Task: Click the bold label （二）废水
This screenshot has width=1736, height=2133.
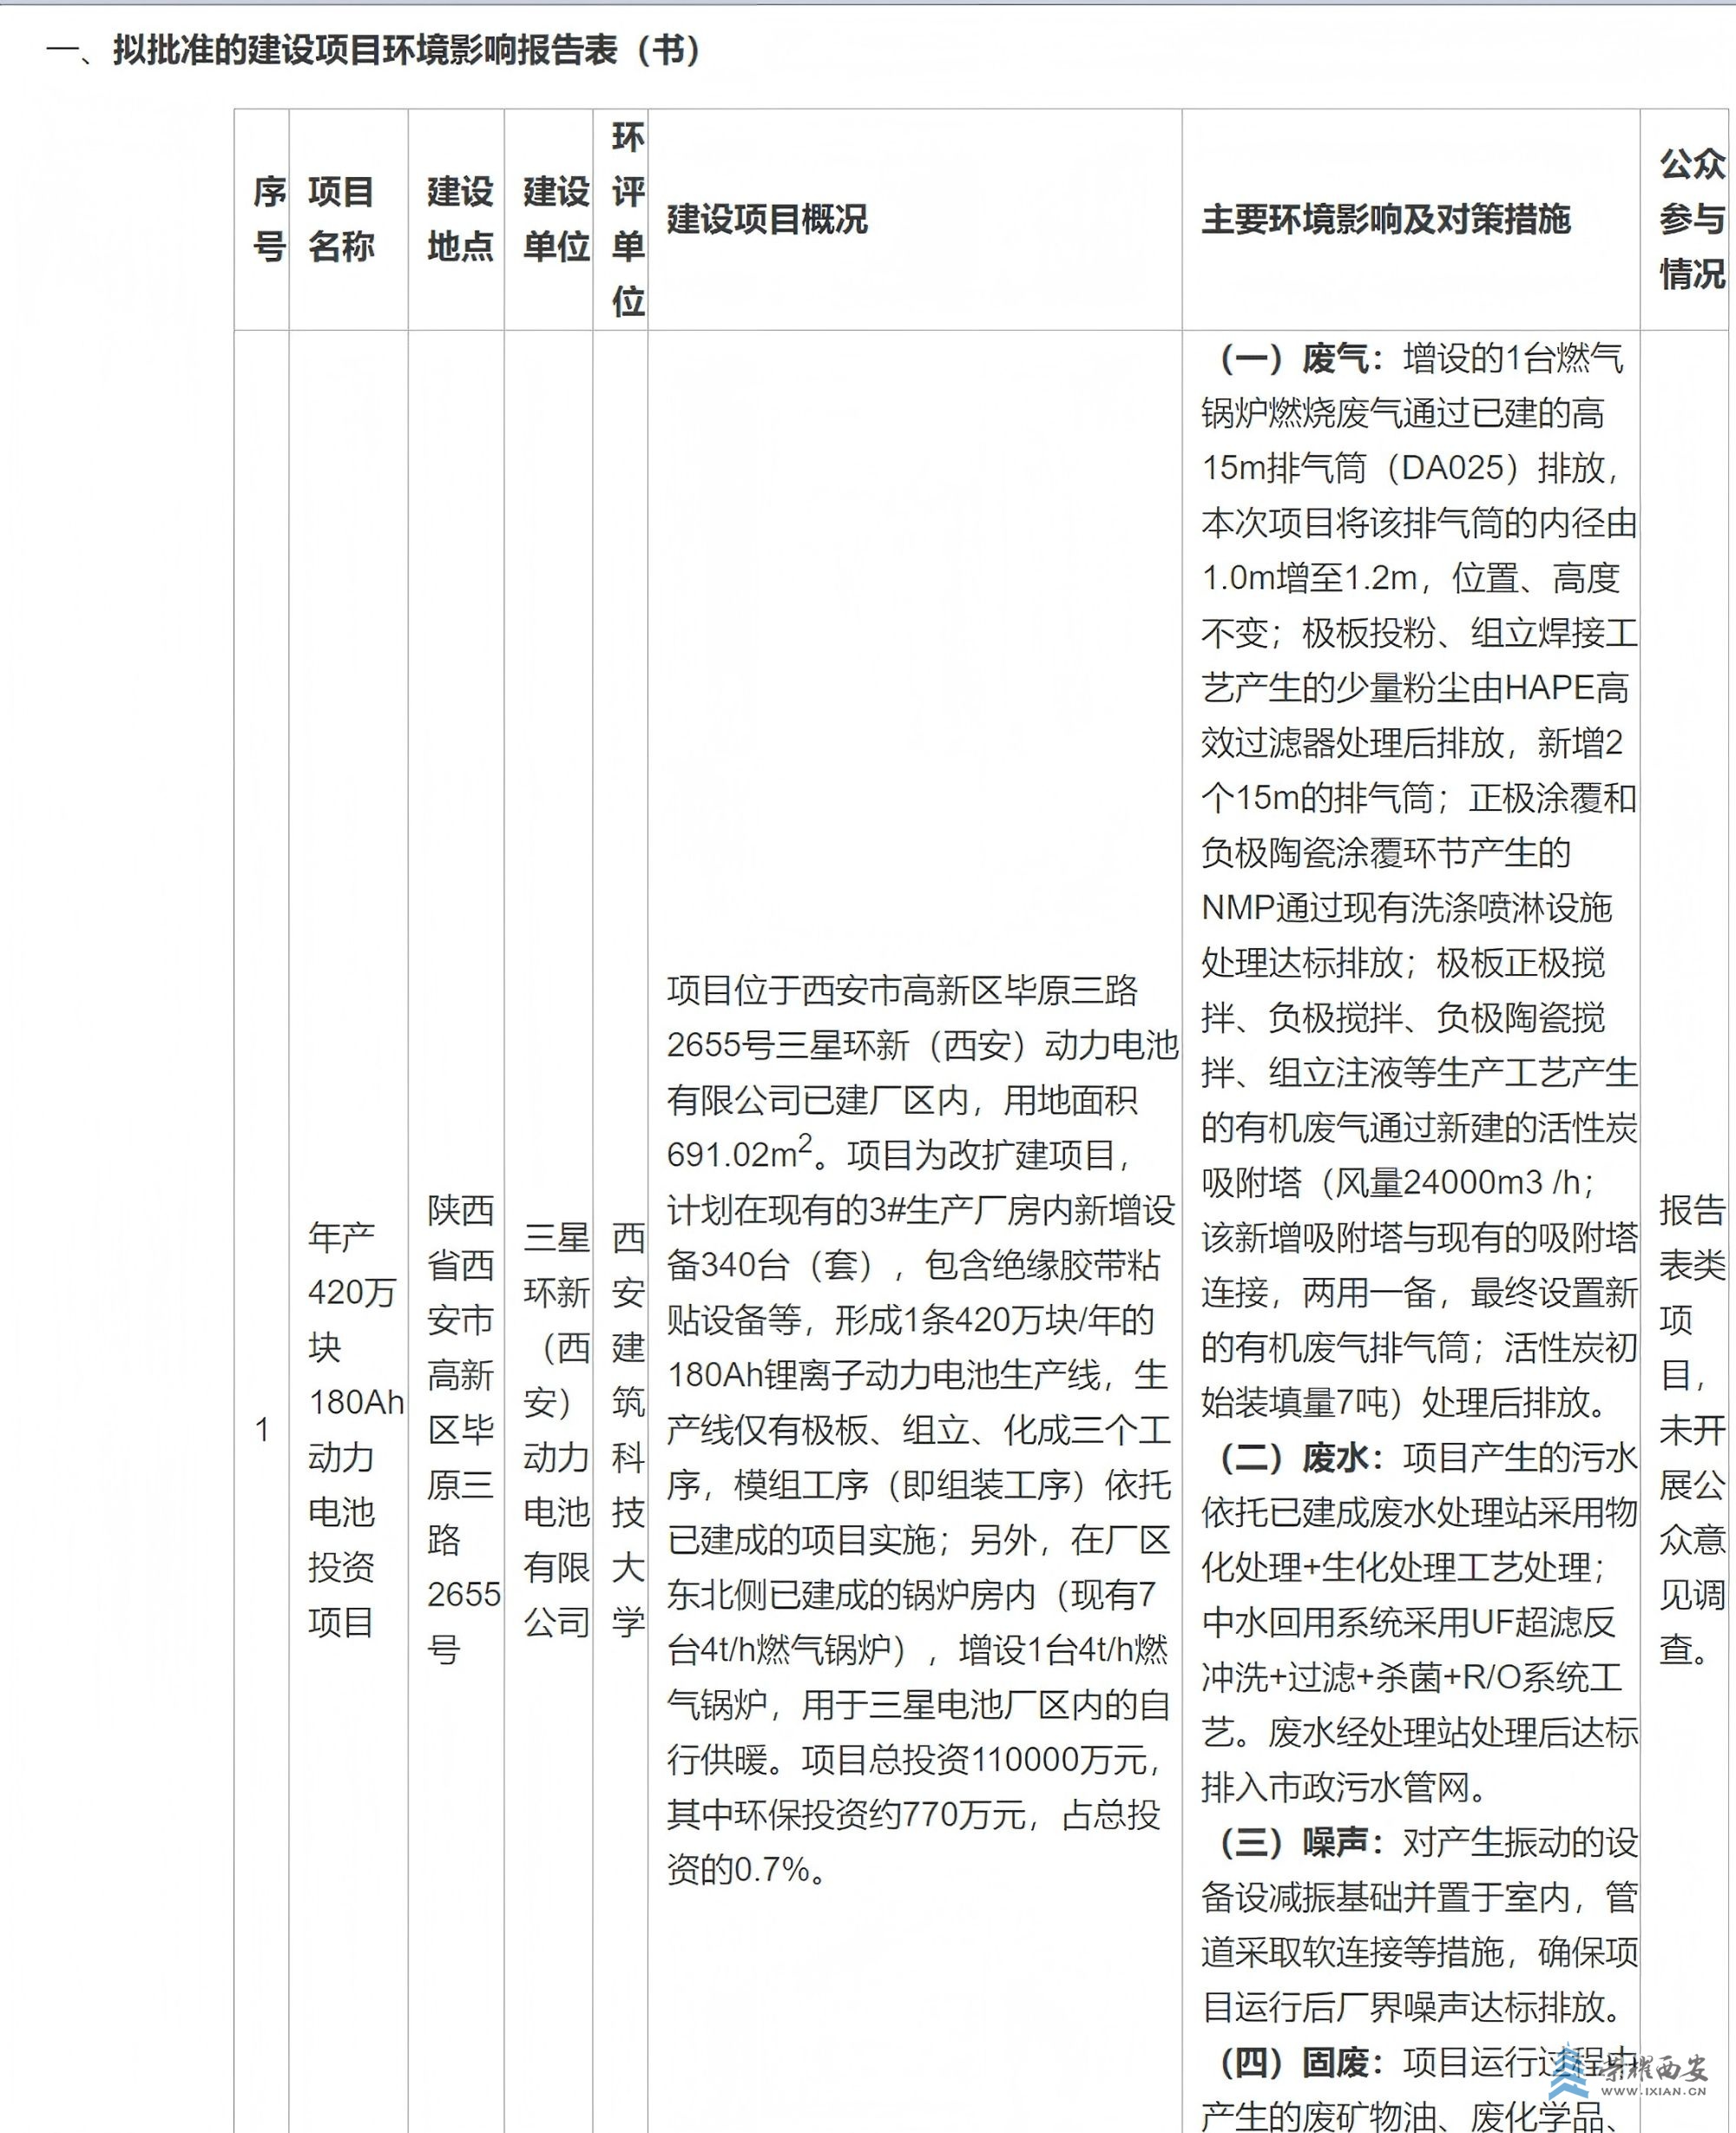Action: click(x=1302, y=1457)
